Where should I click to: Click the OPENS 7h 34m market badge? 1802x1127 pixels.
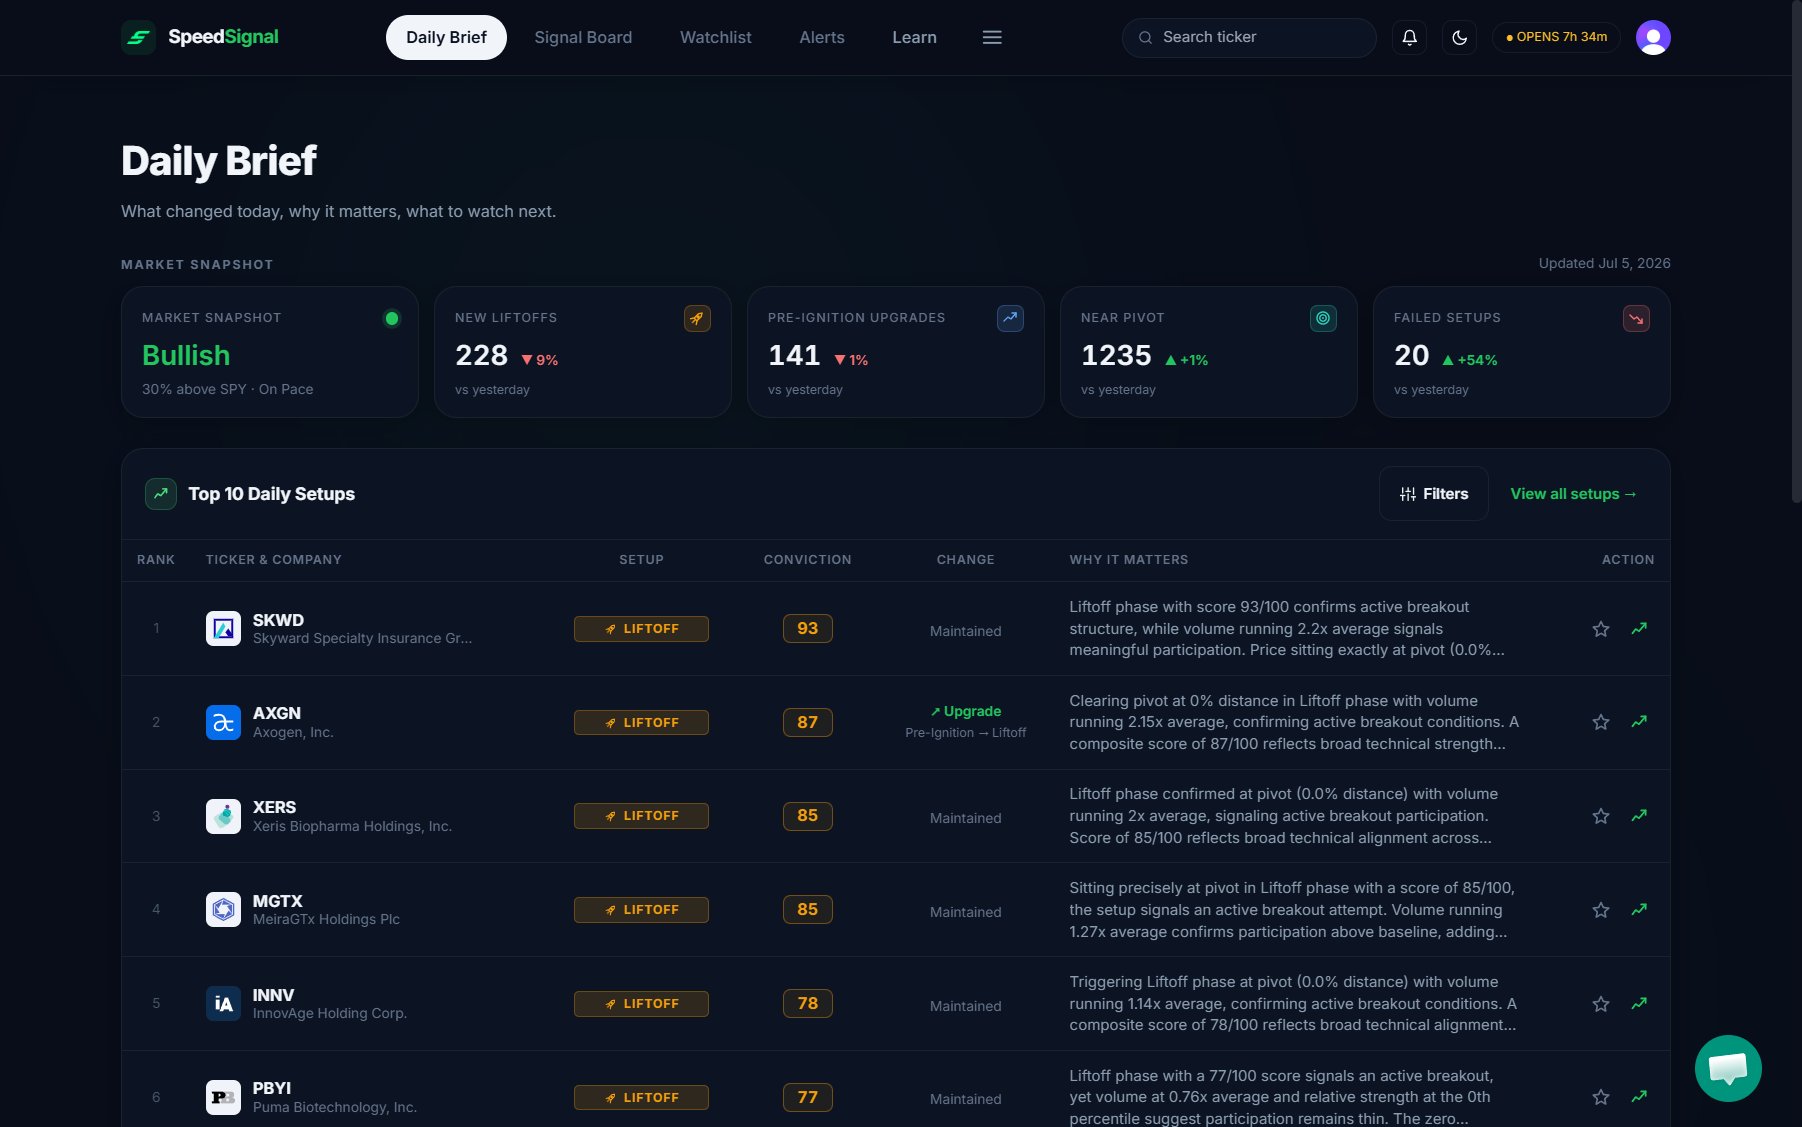[x=1556, y=37]
